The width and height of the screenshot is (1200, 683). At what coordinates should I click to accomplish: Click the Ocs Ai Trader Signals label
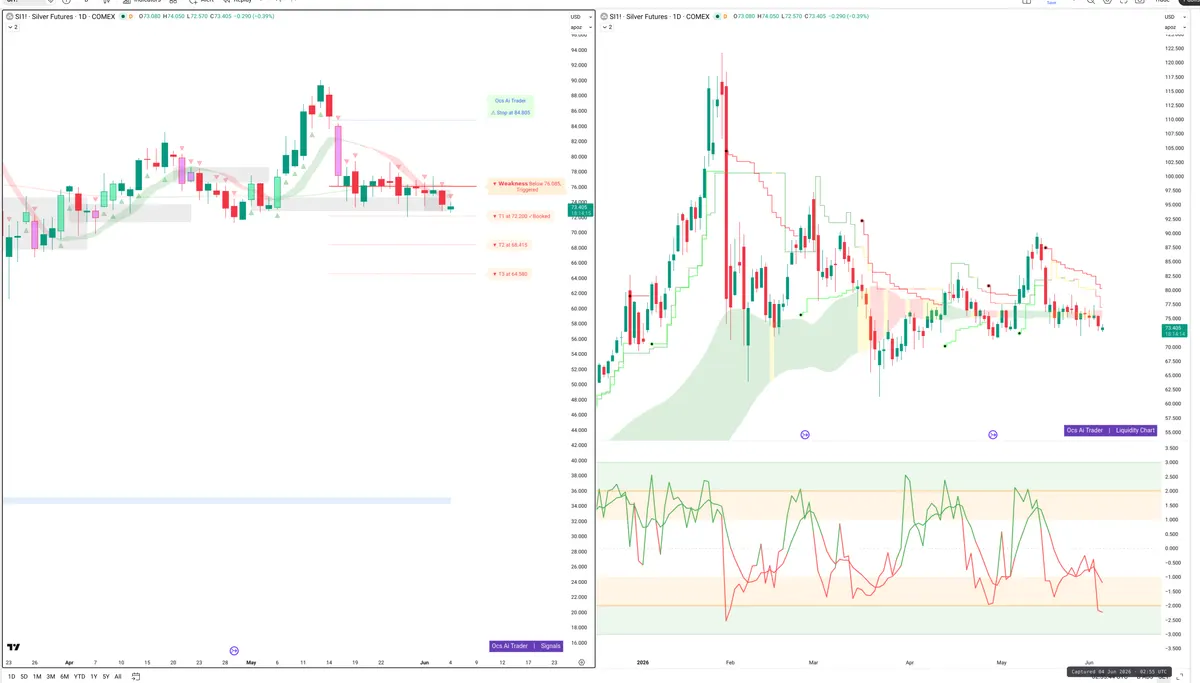tap(526, 646)
